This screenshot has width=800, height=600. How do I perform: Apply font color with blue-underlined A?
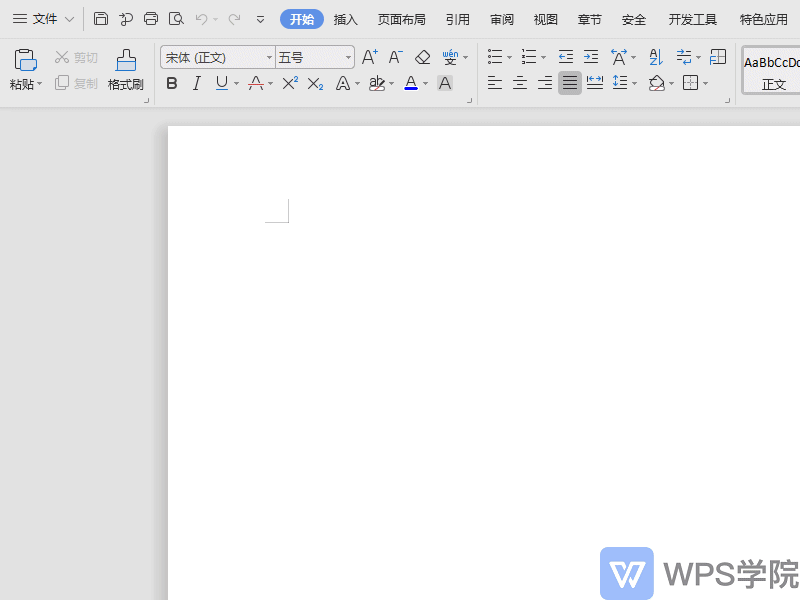pos(411,83)
